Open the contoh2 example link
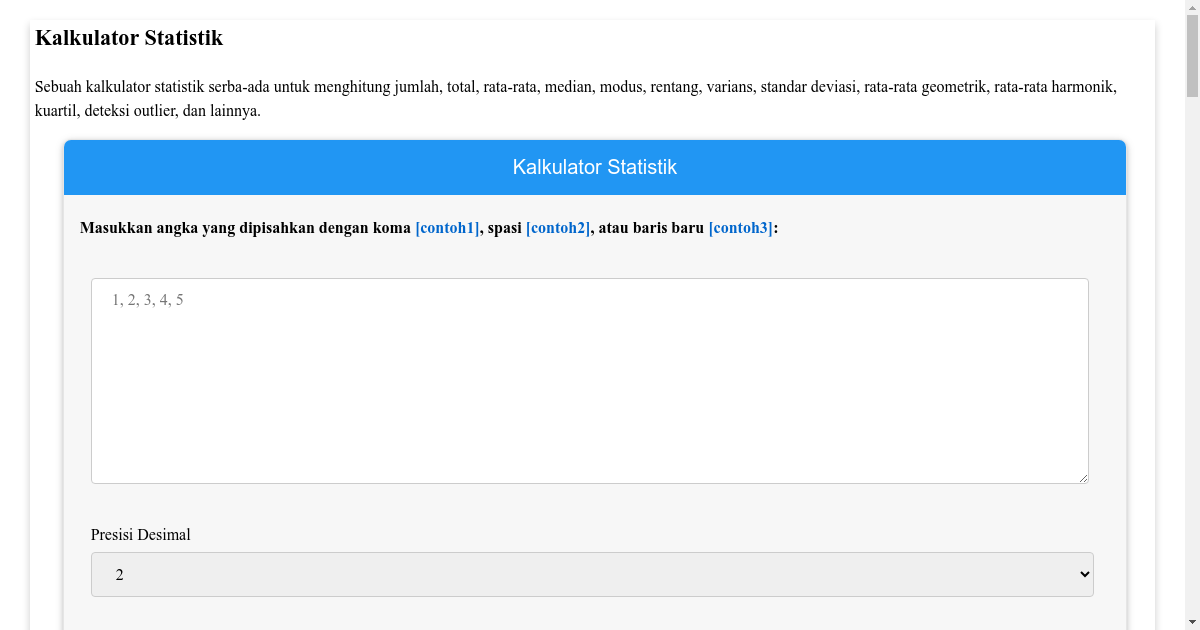This screenshot has height=630, width=1200. pos(557,228)
